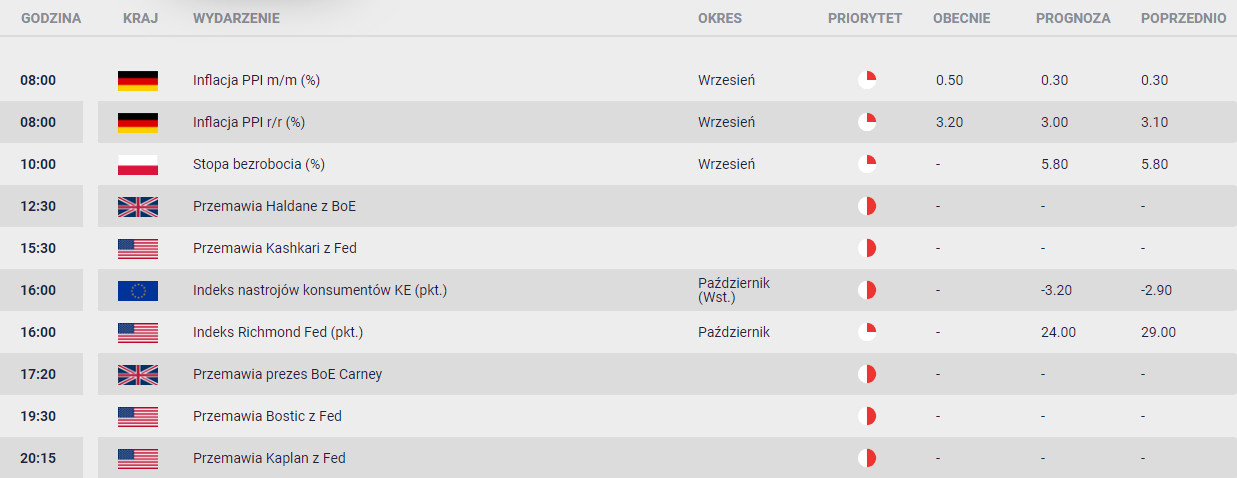
Task: Open the Przemawia Bostic z Fed event
Action: click(268, 416)
